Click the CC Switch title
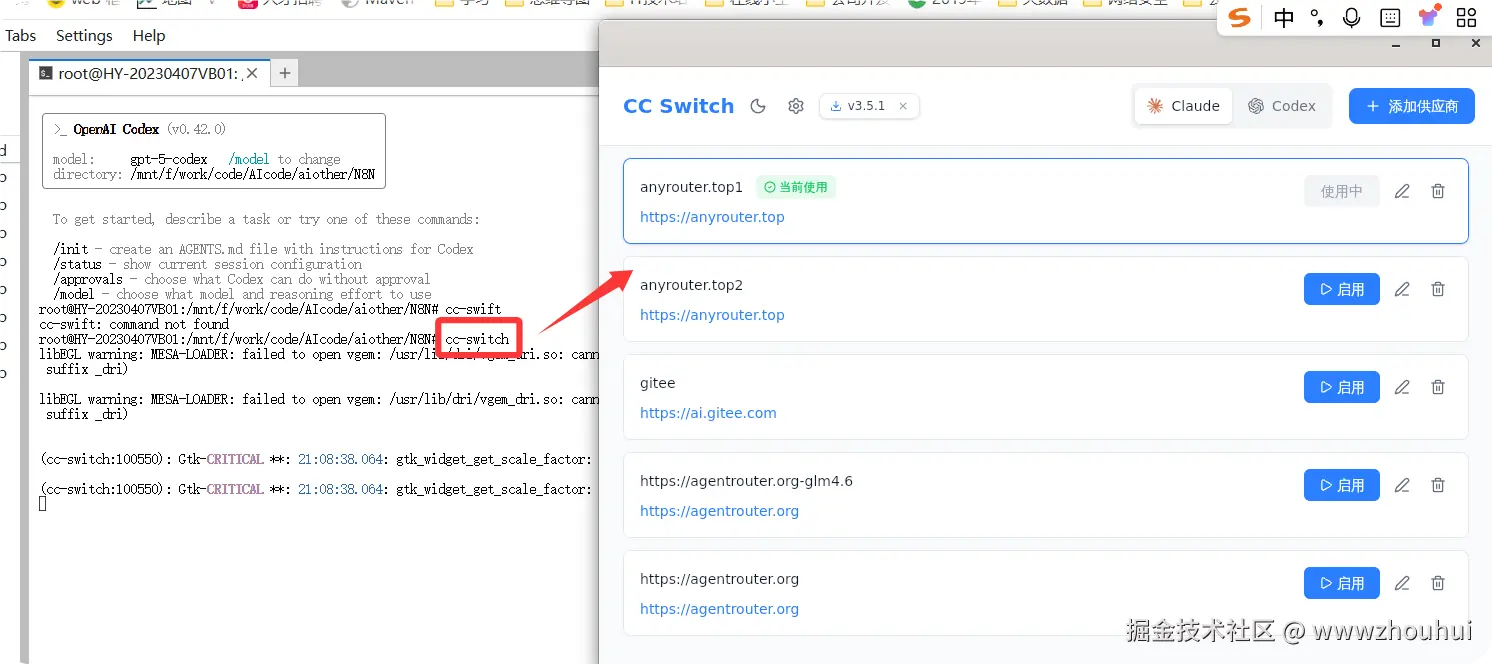Image resolution: width=1492 pixels, height=664 pixels. 678,106
